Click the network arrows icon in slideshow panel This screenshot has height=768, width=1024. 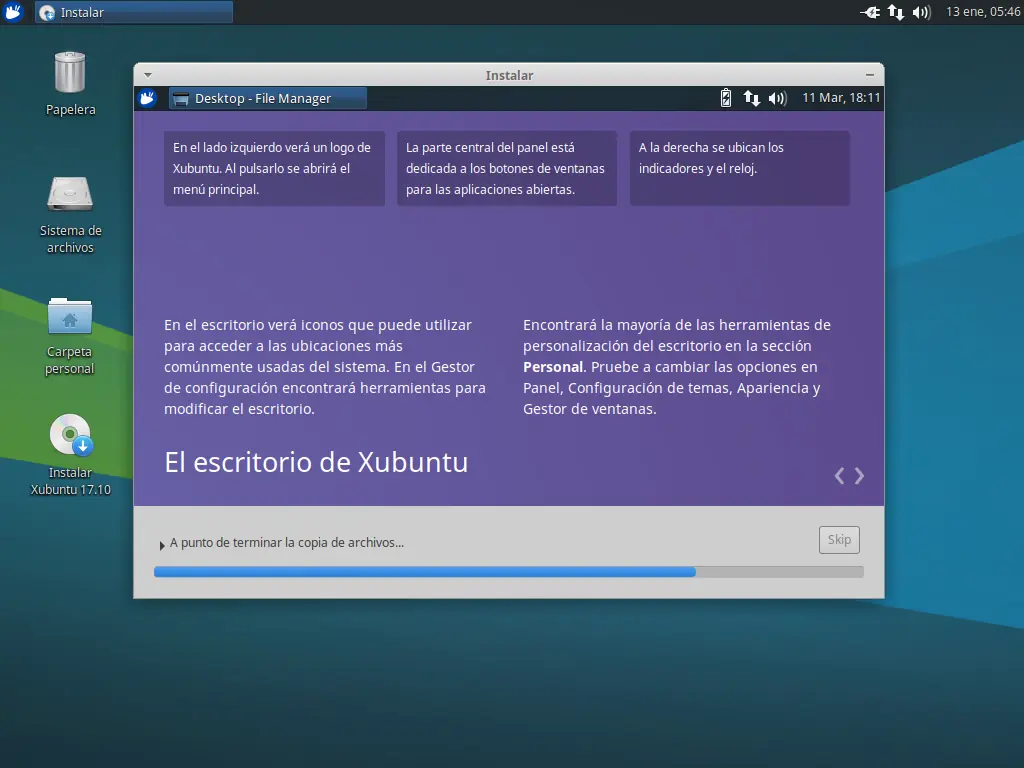pos(752,98)
